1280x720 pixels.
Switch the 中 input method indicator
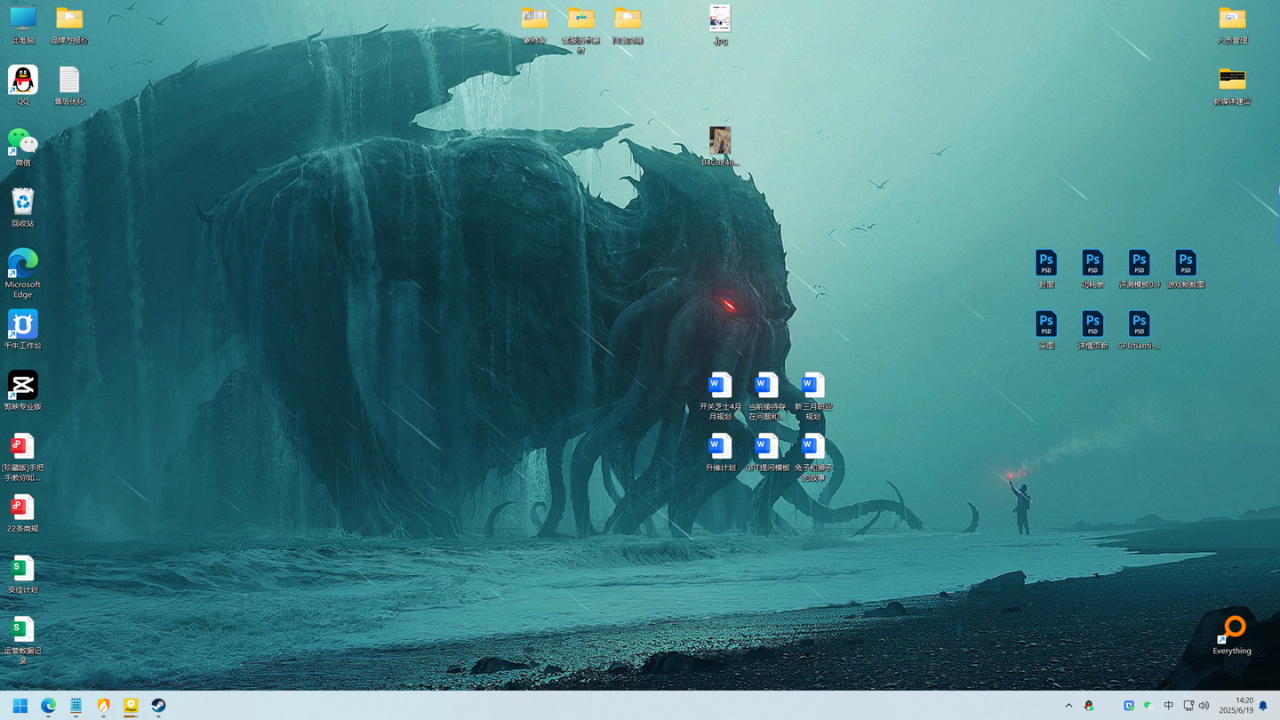pyautogui.click(x=1168, y=705)
